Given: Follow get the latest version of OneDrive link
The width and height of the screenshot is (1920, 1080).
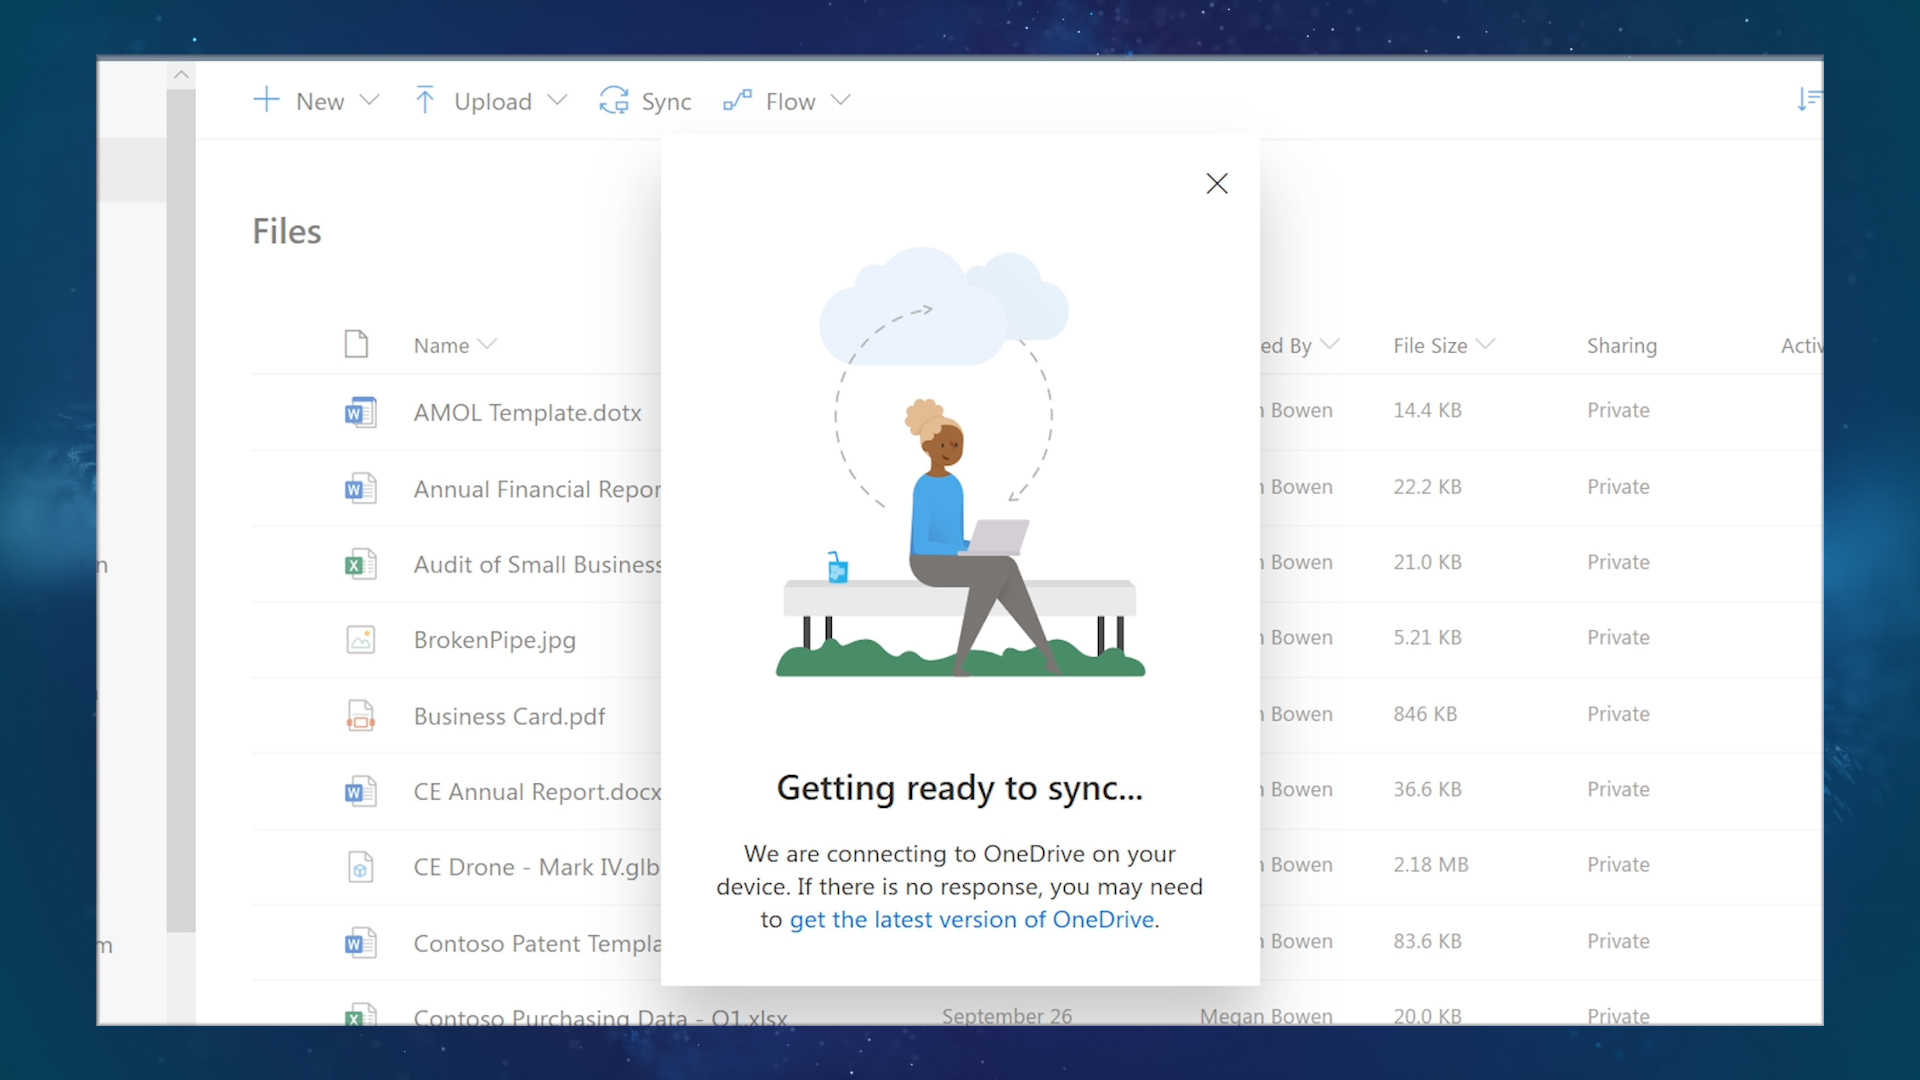Looking at the screenshot, I should point(972,919).
